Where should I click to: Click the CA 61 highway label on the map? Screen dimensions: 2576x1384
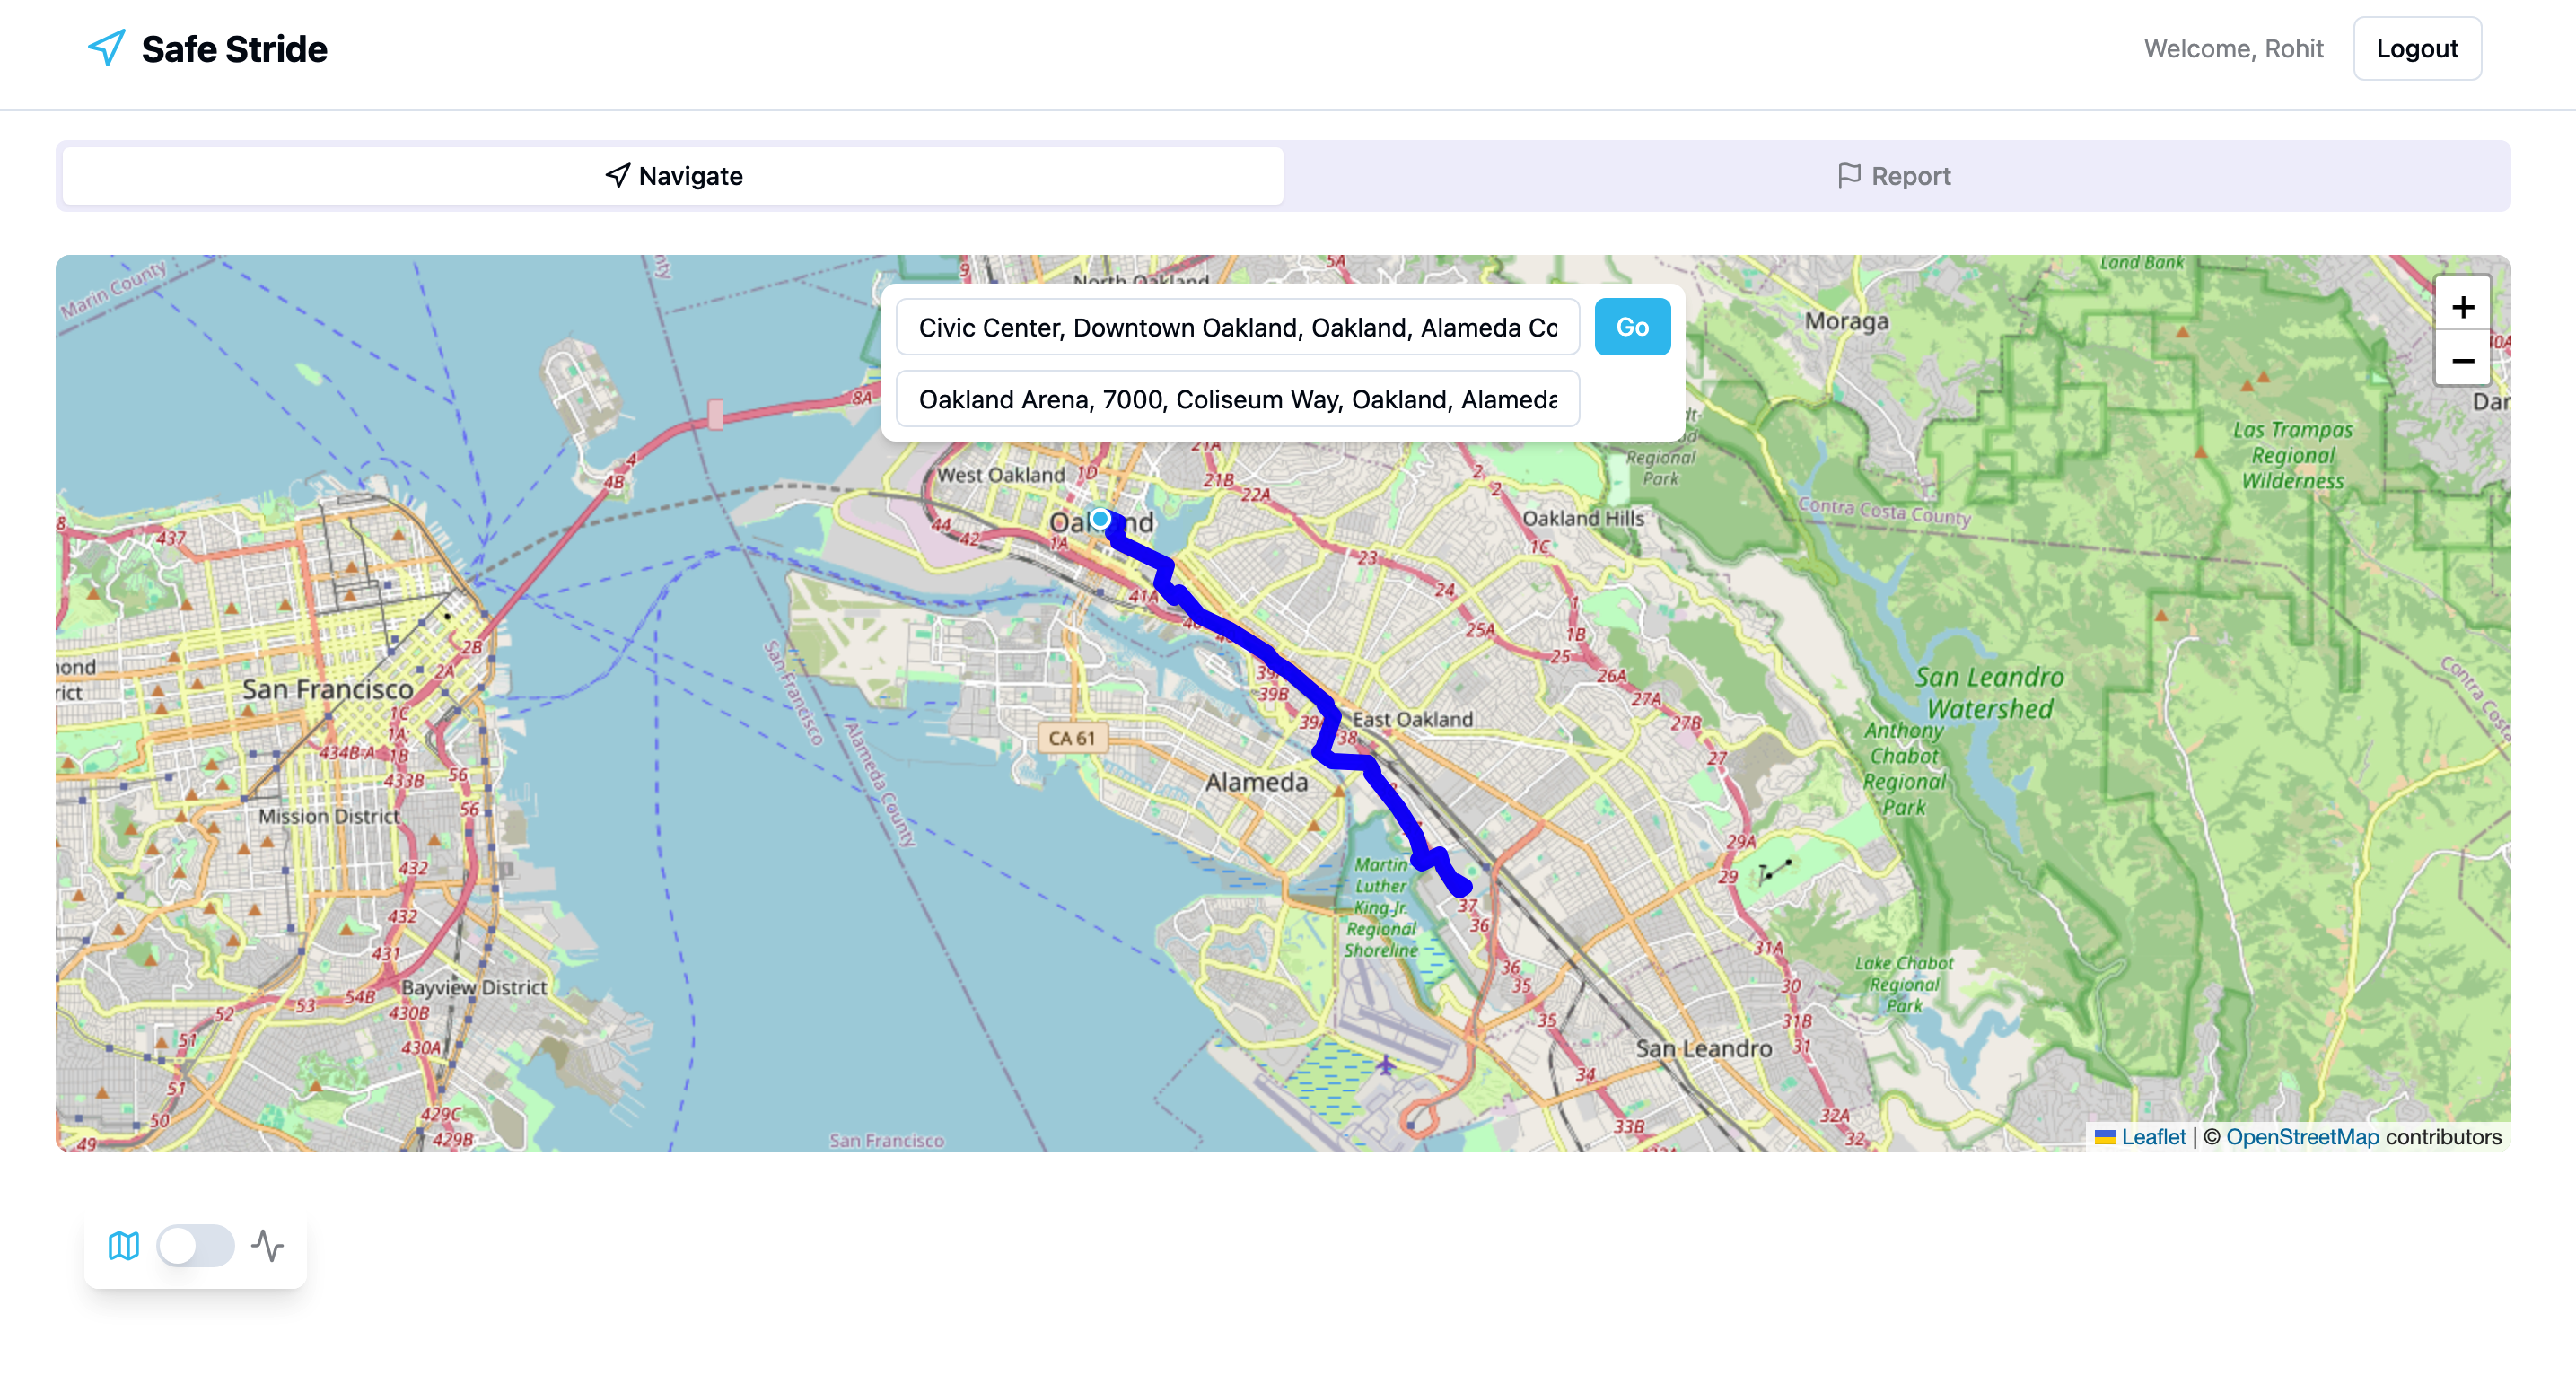coord(1071,738)
